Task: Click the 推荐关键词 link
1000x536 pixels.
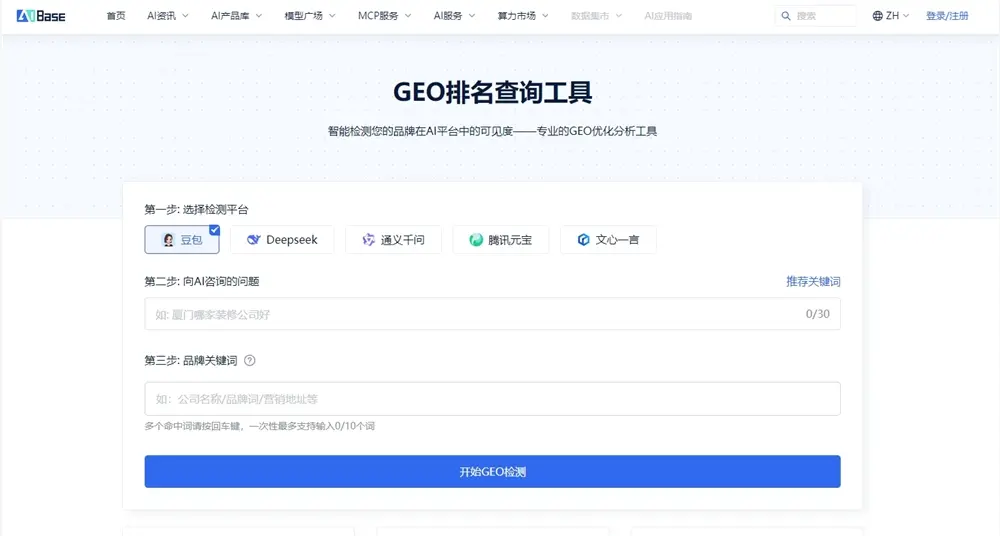Action: [813, 282]
